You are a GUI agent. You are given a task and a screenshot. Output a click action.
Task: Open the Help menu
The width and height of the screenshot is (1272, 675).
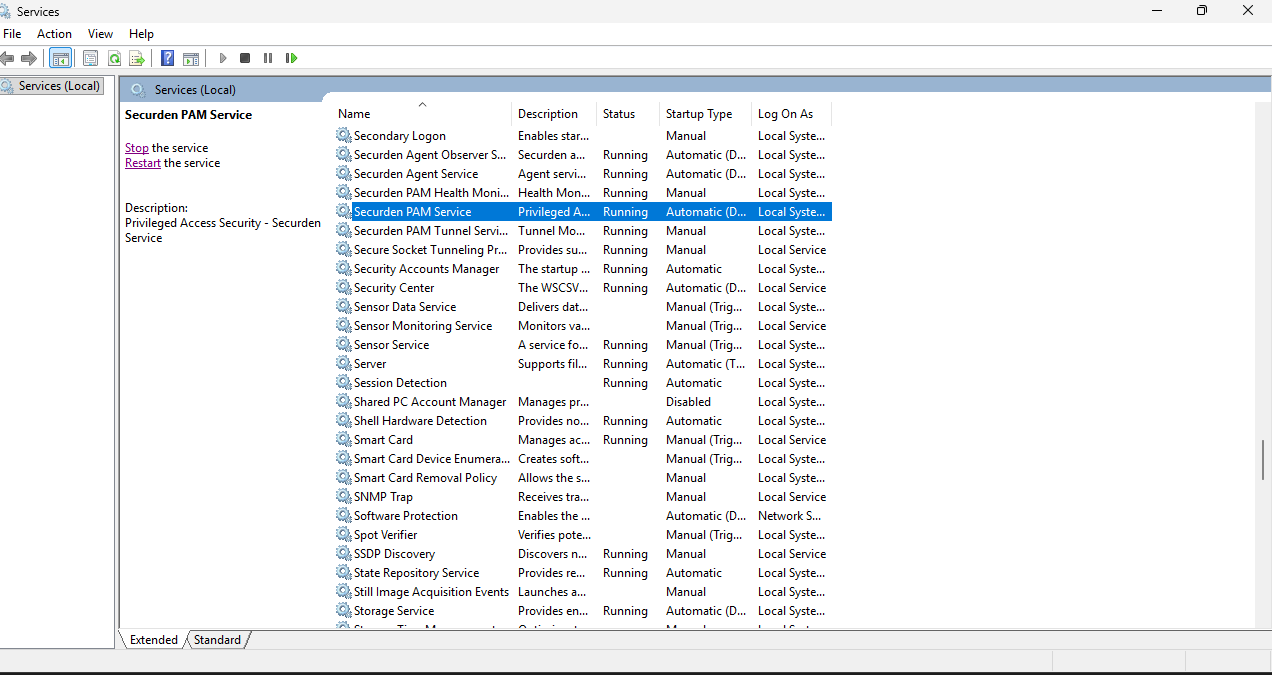pos(141,34)
